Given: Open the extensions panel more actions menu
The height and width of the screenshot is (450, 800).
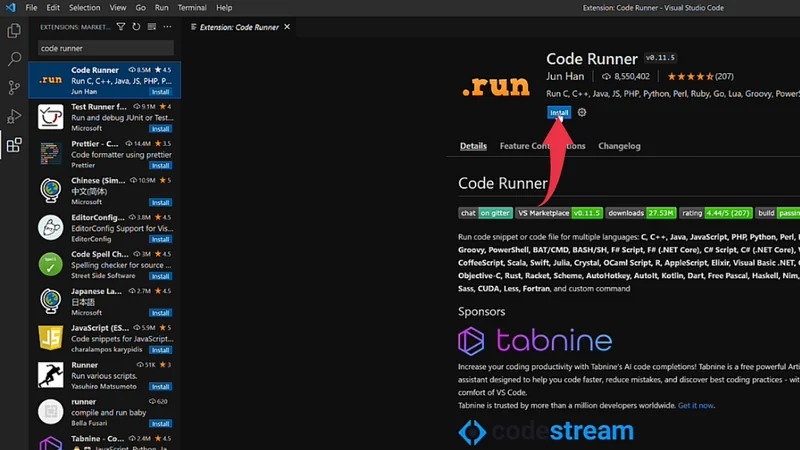Looking at the screenshot, I should click(x=165, y=27).
